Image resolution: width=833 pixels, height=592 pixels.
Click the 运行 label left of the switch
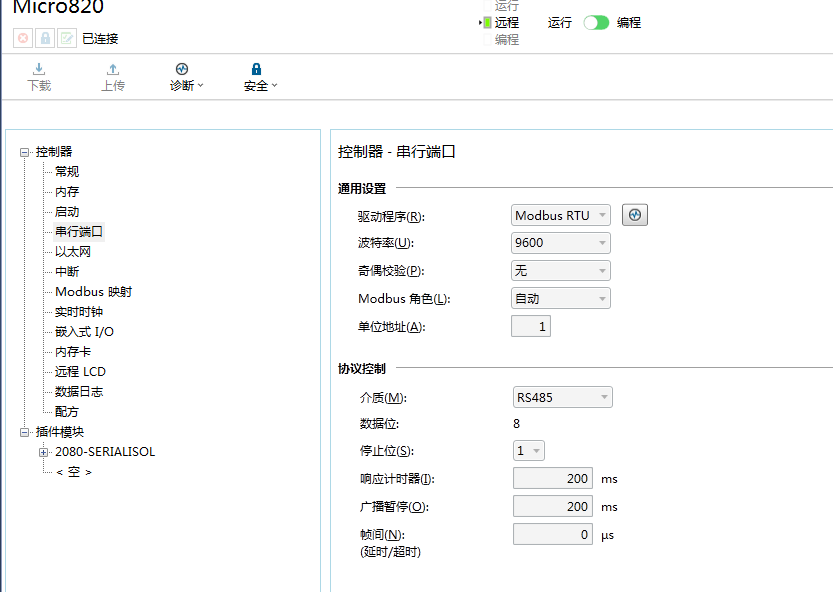coord(560,23)
